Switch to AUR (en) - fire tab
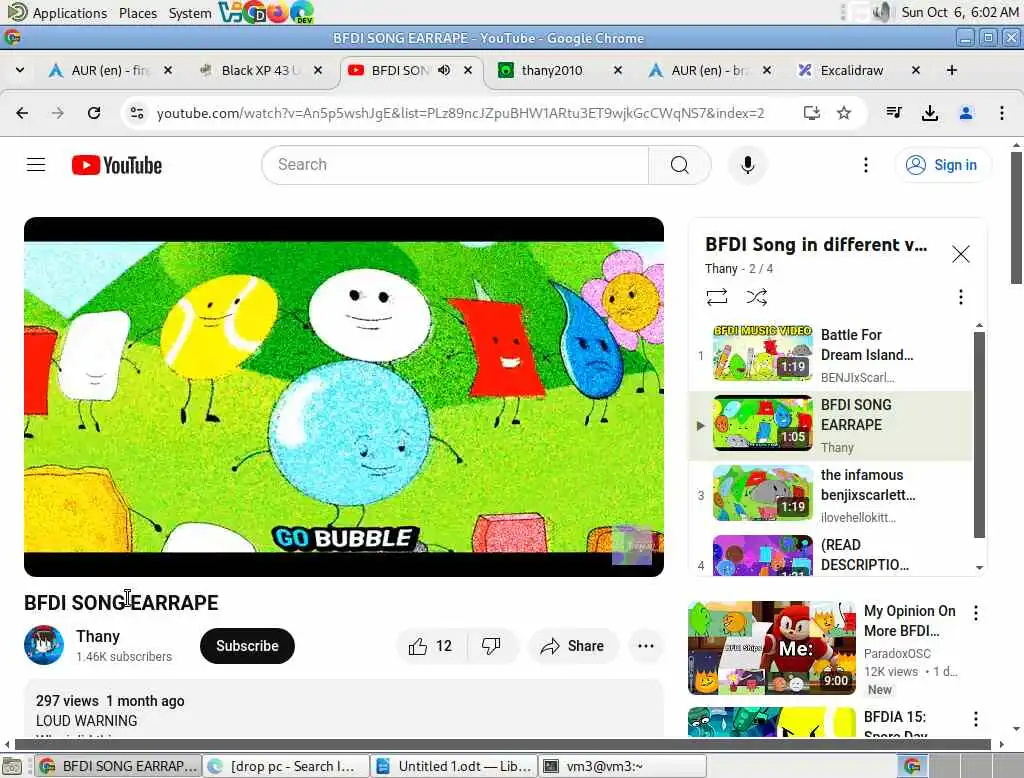The image size is (1024, 778). (109, 70)
